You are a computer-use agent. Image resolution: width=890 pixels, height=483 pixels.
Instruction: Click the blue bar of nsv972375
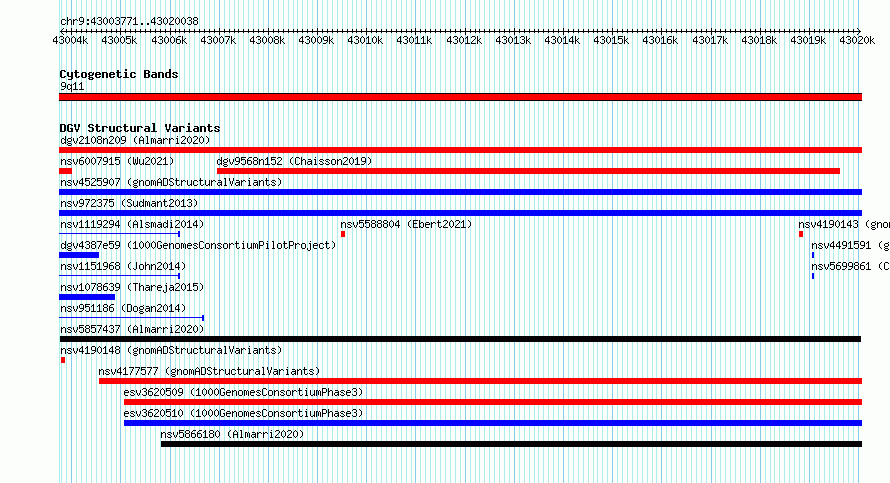(x=460, y=213)
